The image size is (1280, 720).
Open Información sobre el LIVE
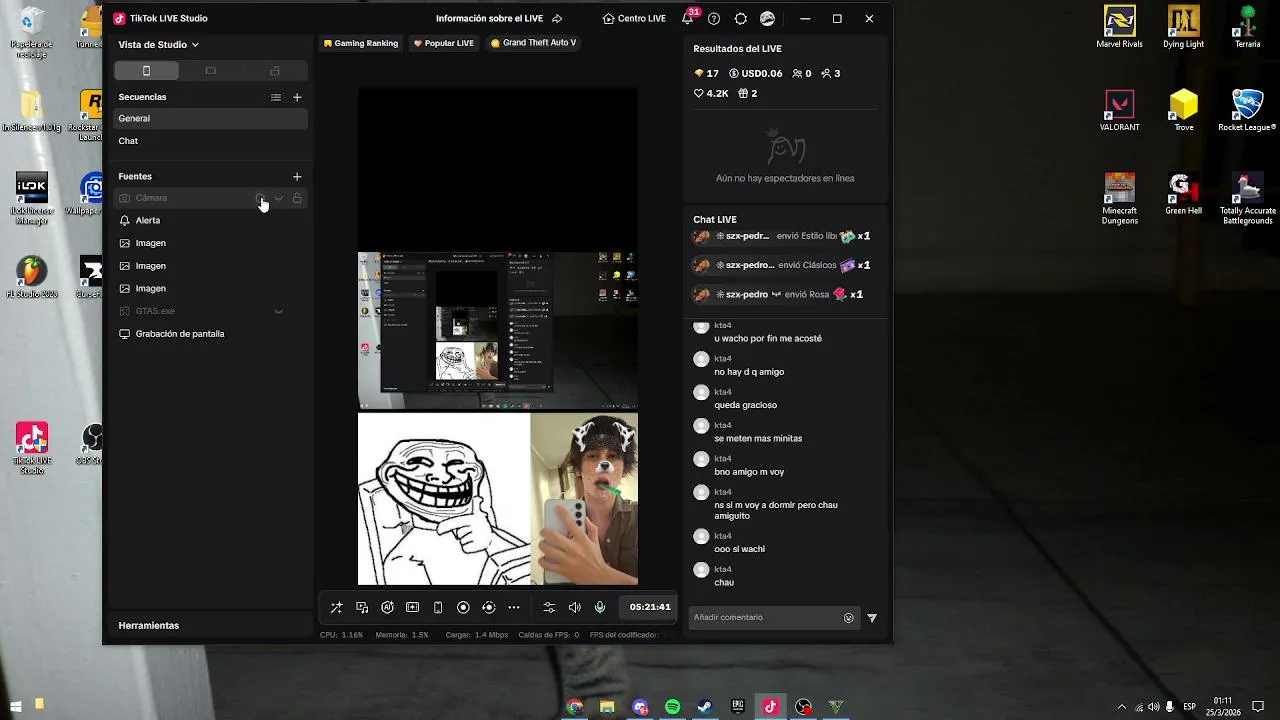[499, 18]
